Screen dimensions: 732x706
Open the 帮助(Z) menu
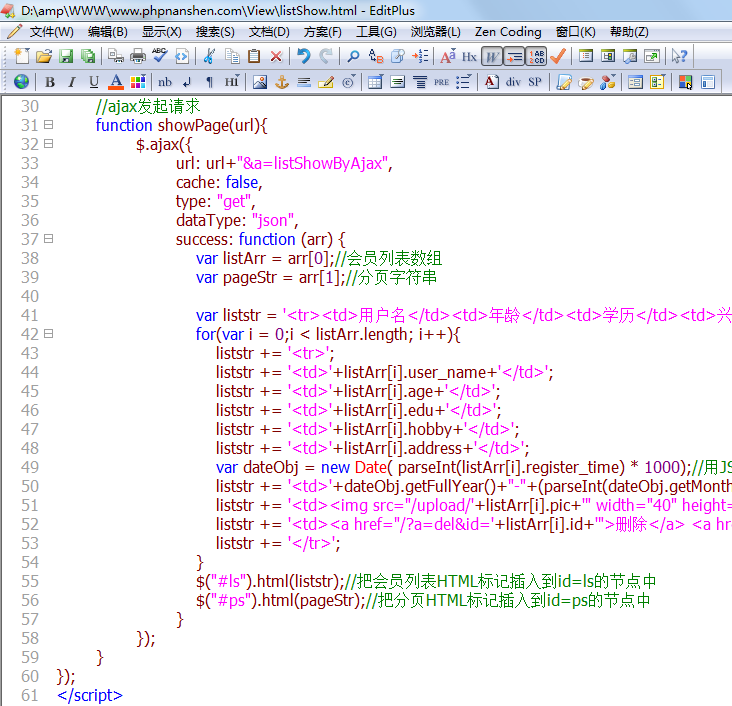coord(629,32)
